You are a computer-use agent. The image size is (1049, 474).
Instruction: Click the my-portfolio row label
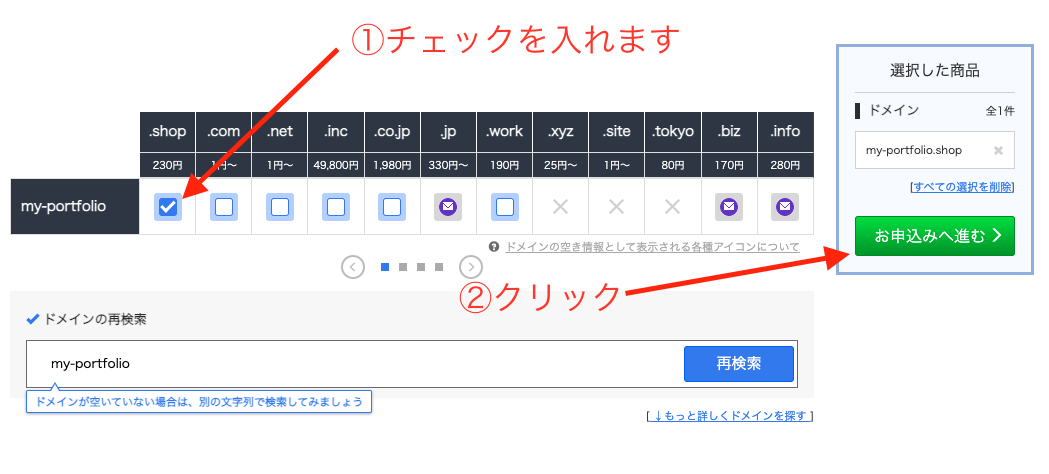click(x=75, y=207)
